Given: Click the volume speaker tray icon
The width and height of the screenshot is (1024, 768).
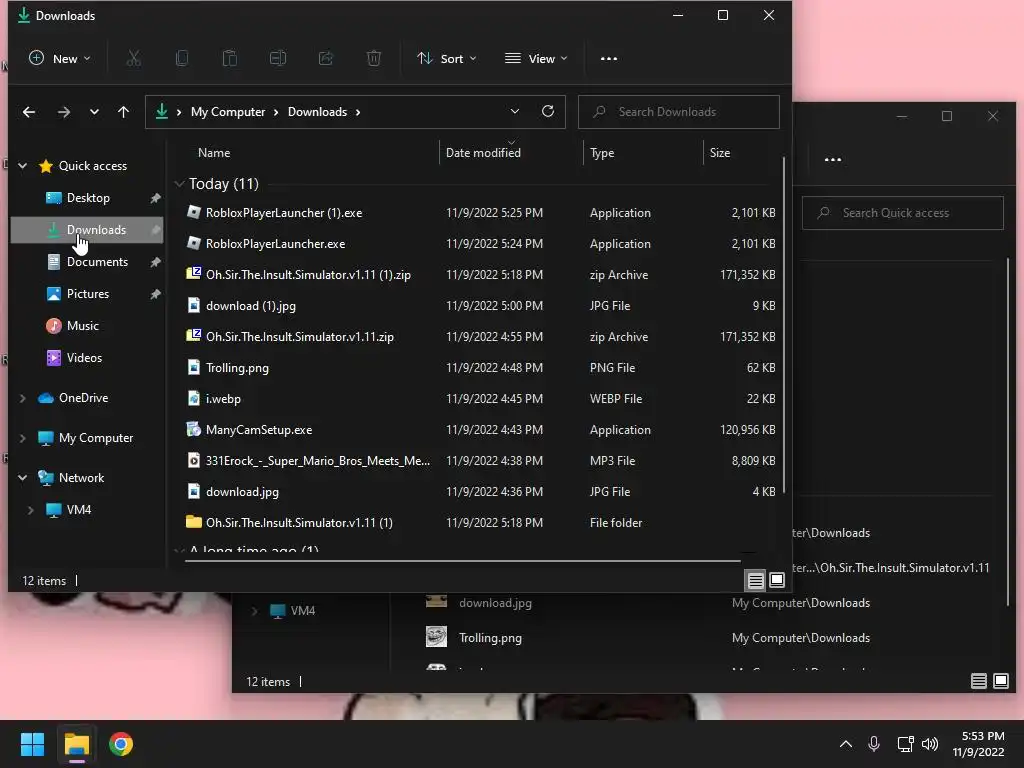Looking at the screenshot, I should tap(930, 744).
